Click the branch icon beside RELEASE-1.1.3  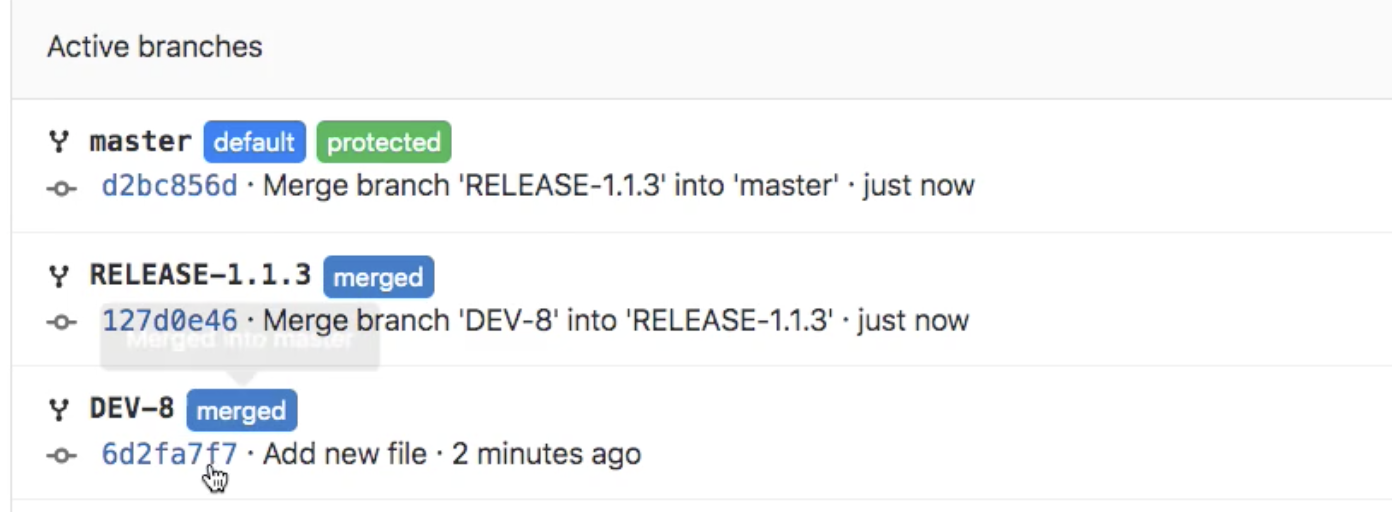60,276
